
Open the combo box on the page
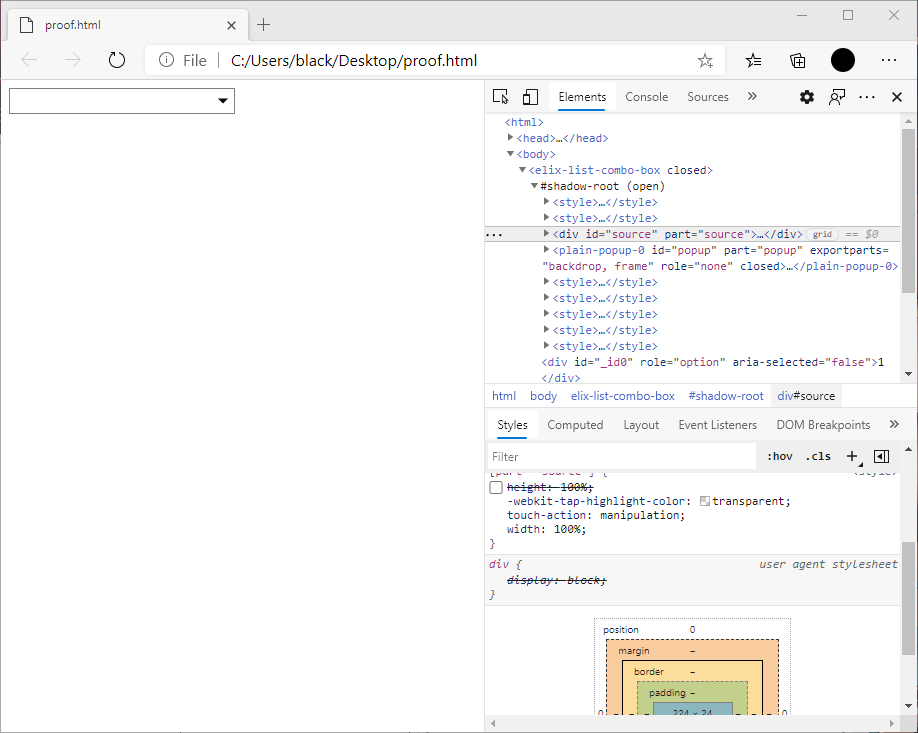221,101
